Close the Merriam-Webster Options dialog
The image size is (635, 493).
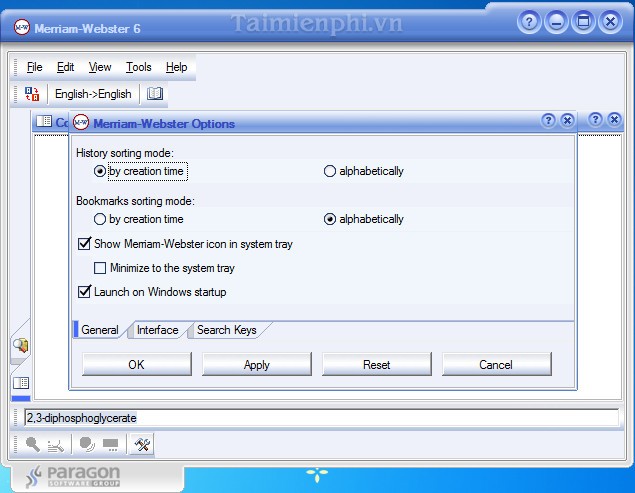tap(567, 120)
